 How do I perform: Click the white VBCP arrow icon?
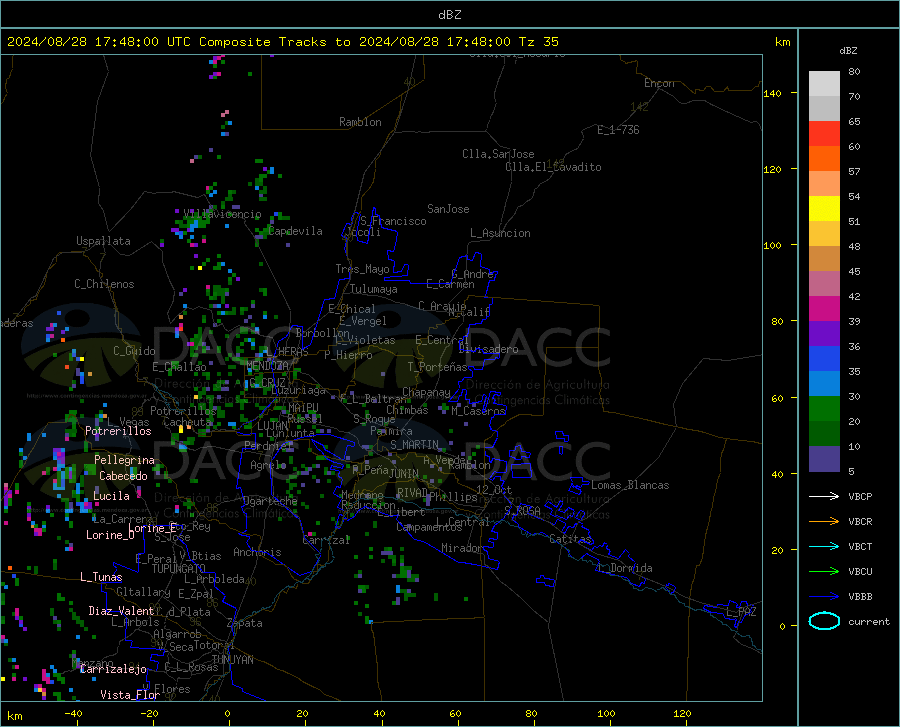pyautogui.click(x=824, y=496)
